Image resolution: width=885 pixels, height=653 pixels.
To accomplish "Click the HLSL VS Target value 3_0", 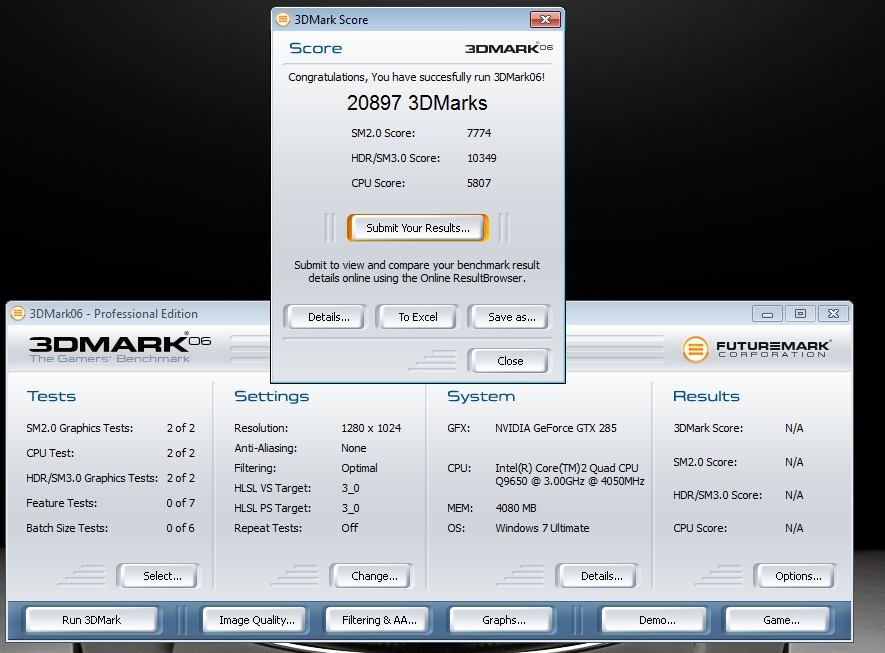I will tap(350, 488).
